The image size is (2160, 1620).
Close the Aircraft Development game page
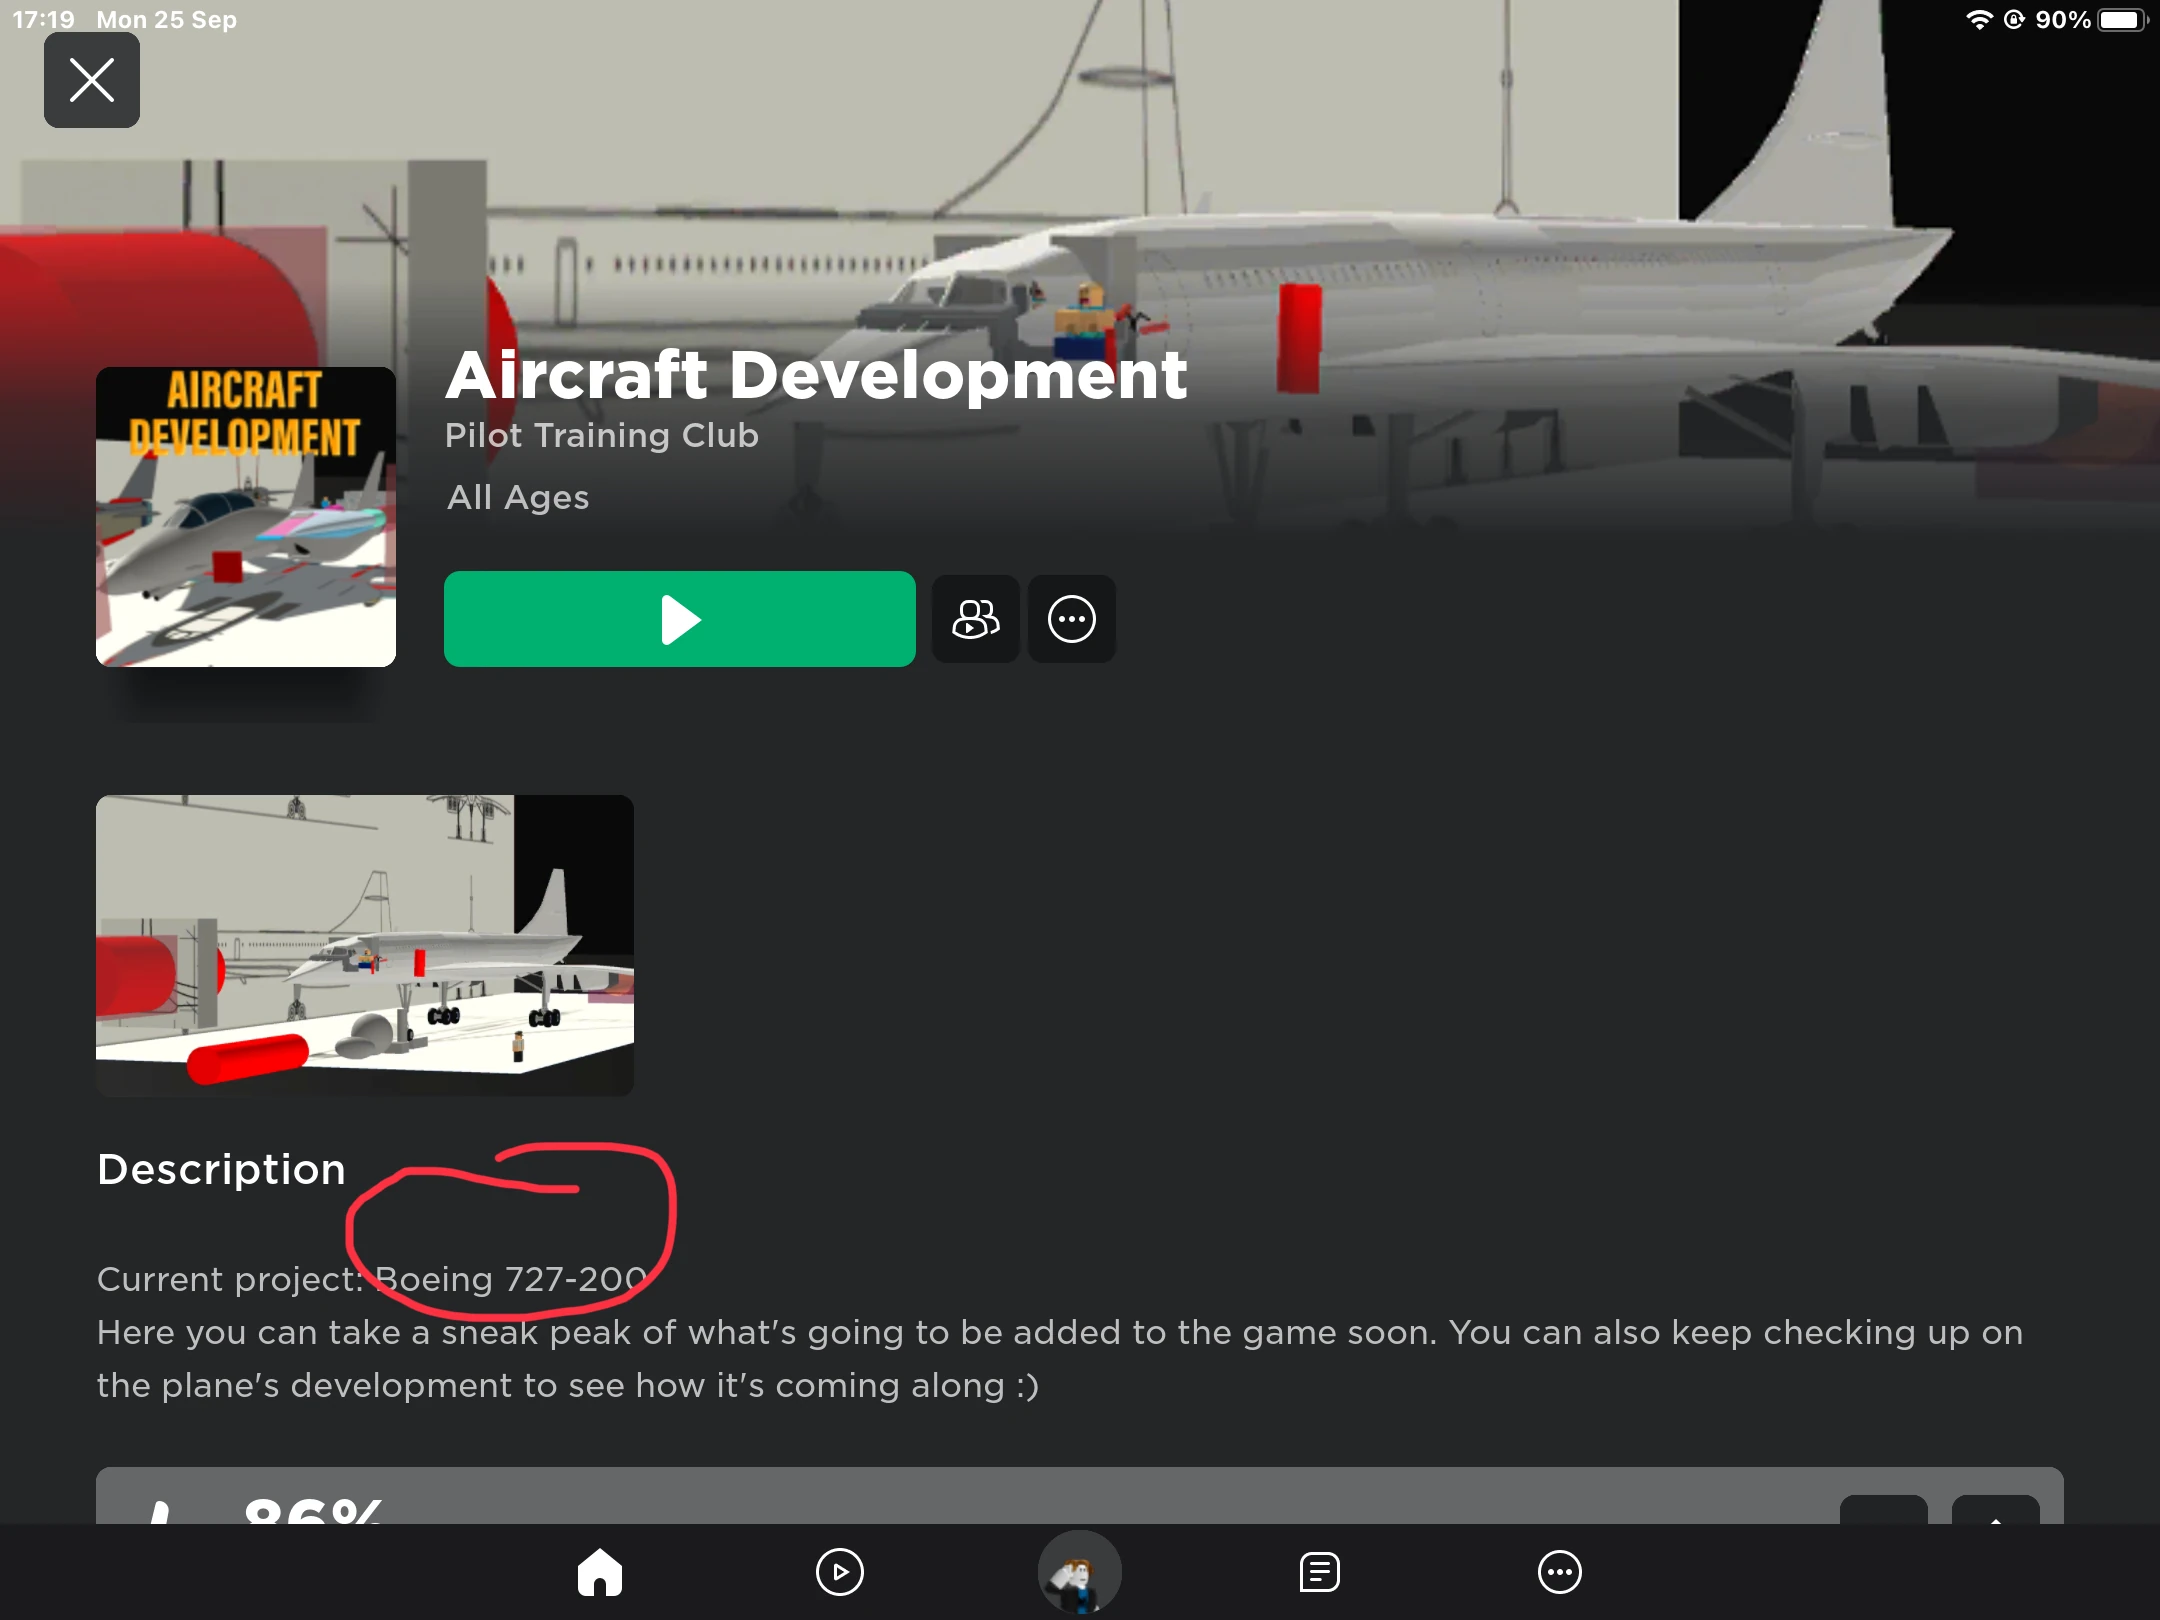pos(92,80)
